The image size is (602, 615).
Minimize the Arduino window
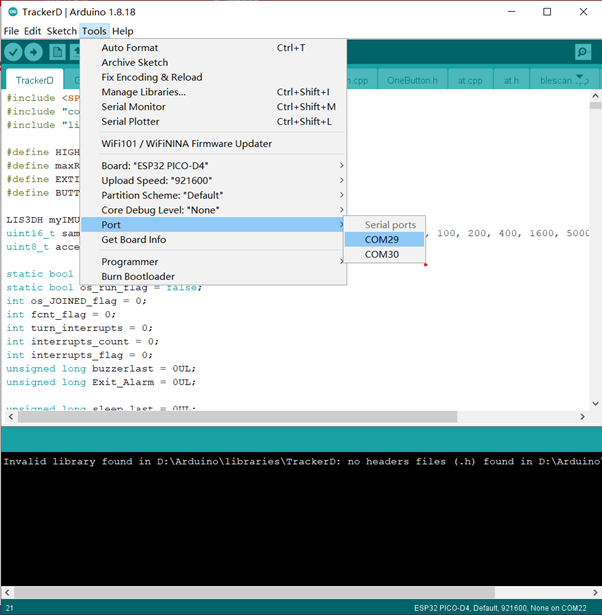(511, 12)
